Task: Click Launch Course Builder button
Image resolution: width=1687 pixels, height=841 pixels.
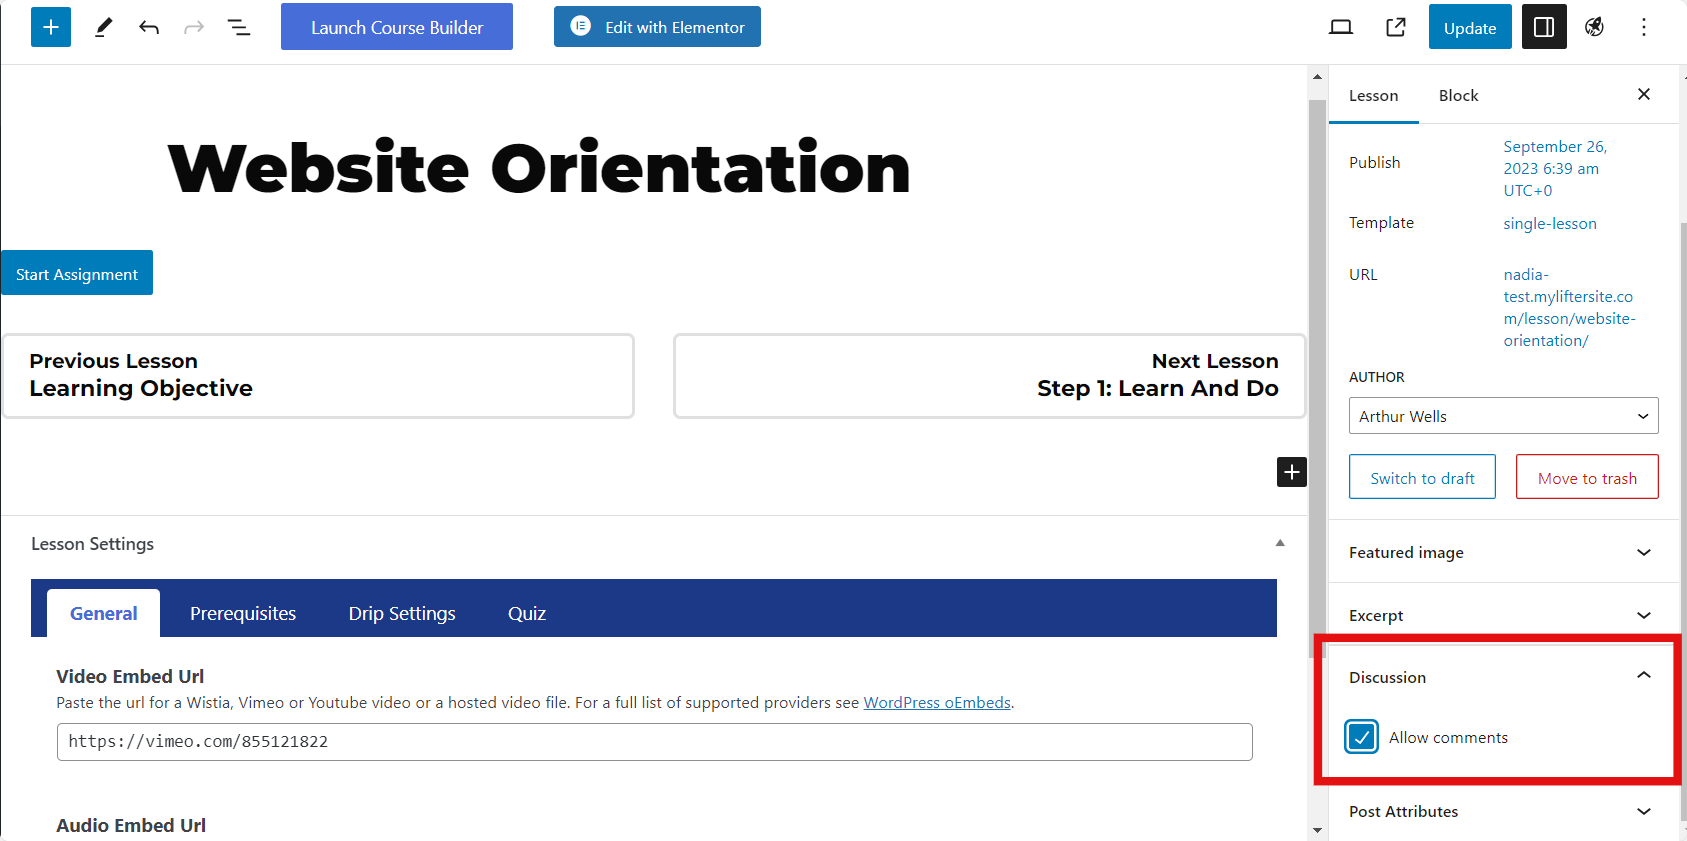Action: [x=397, y=27]
